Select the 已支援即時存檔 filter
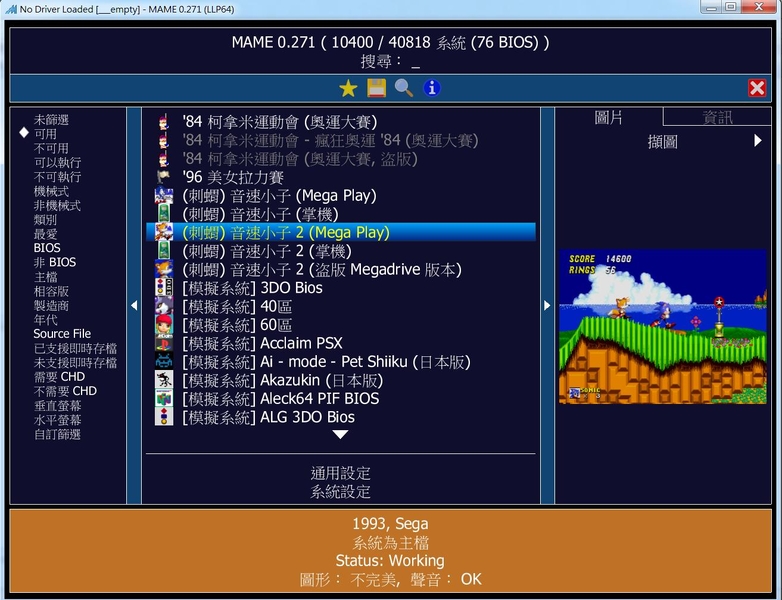 click(x=75, y=348)
